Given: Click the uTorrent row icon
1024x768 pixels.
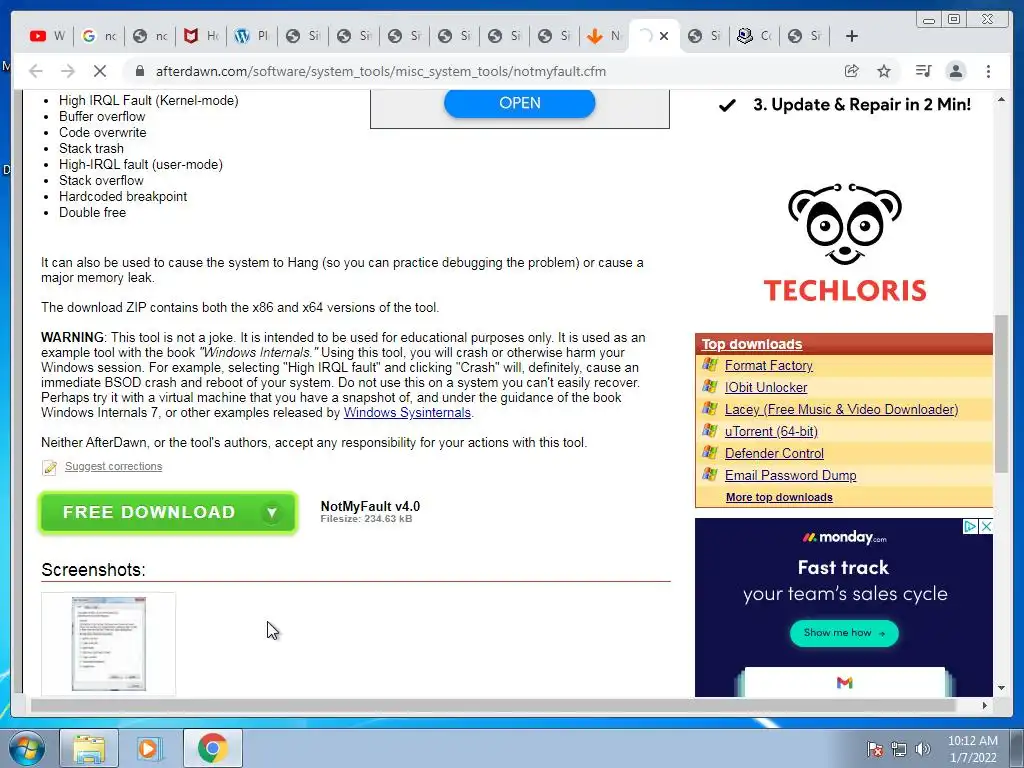Looking at the screenshot, I should pyautogui.click(x=709, y=431).
